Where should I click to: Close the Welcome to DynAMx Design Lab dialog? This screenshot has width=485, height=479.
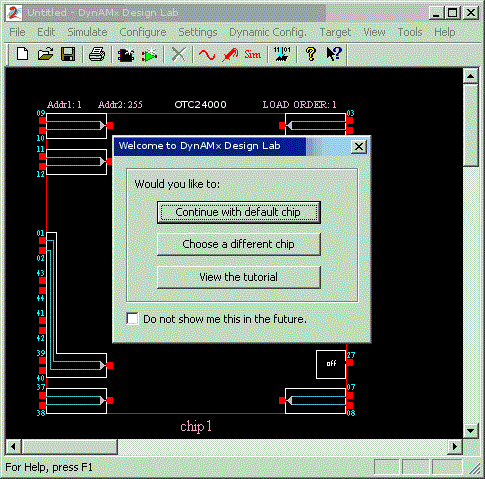[x=359, y=147]
